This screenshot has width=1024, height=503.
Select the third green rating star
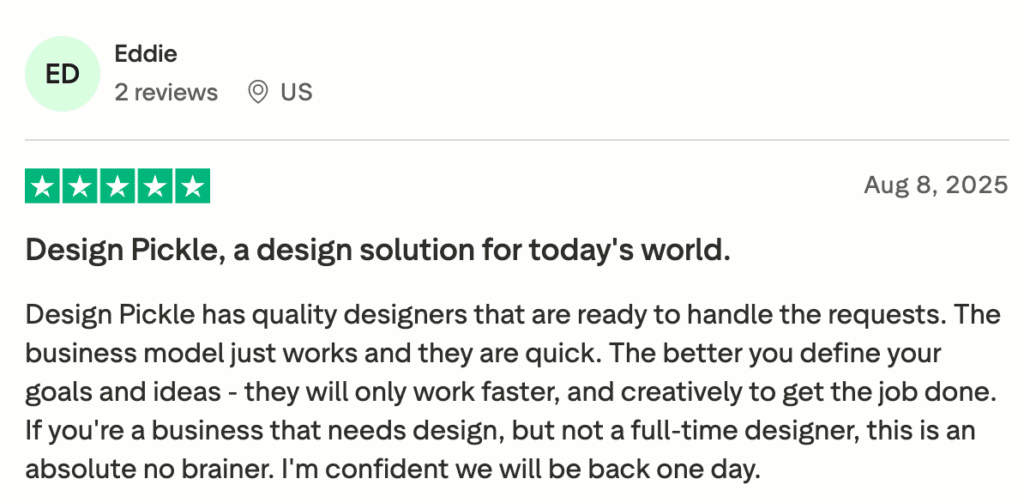117,186
